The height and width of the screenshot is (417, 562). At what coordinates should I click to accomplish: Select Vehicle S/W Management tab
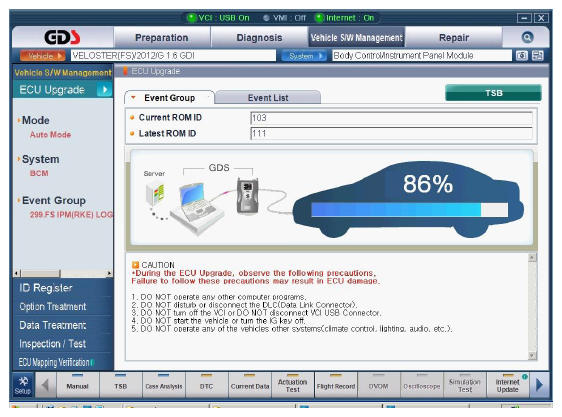click(357, 37)
